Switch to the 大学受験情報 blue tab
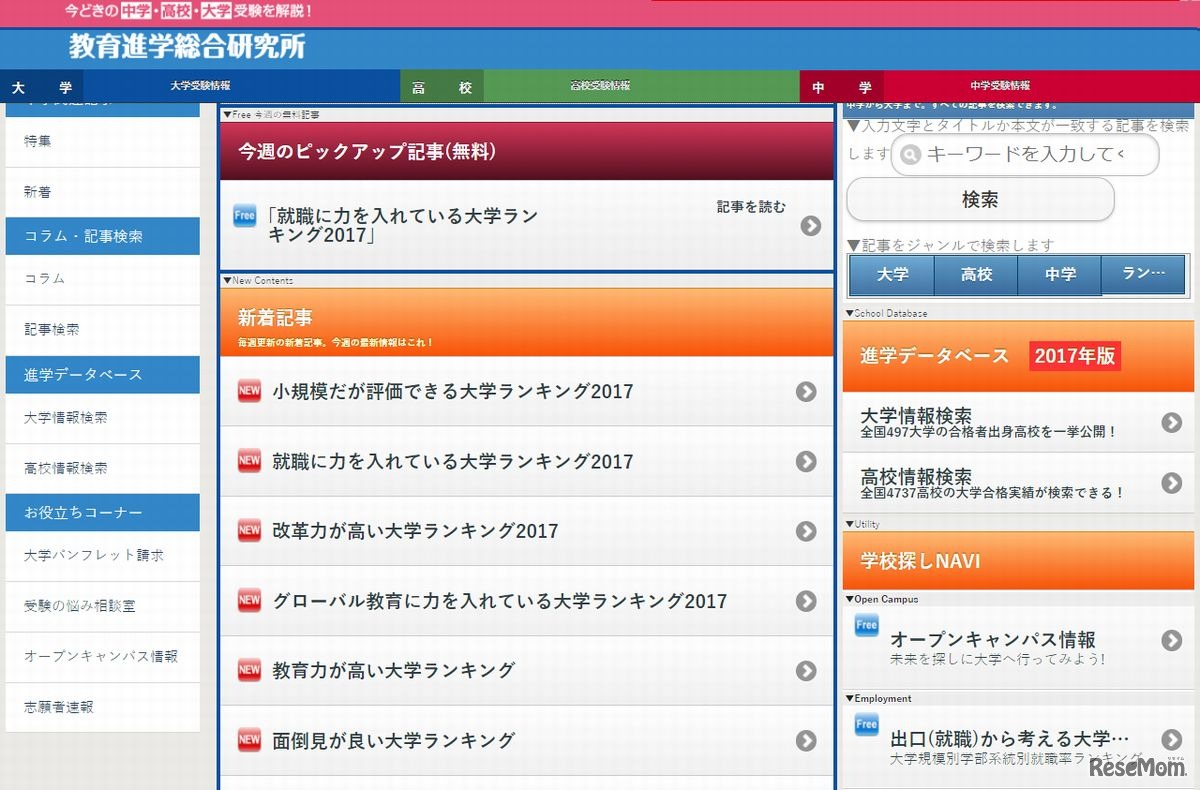1200x790 pixels. point(200,86)
